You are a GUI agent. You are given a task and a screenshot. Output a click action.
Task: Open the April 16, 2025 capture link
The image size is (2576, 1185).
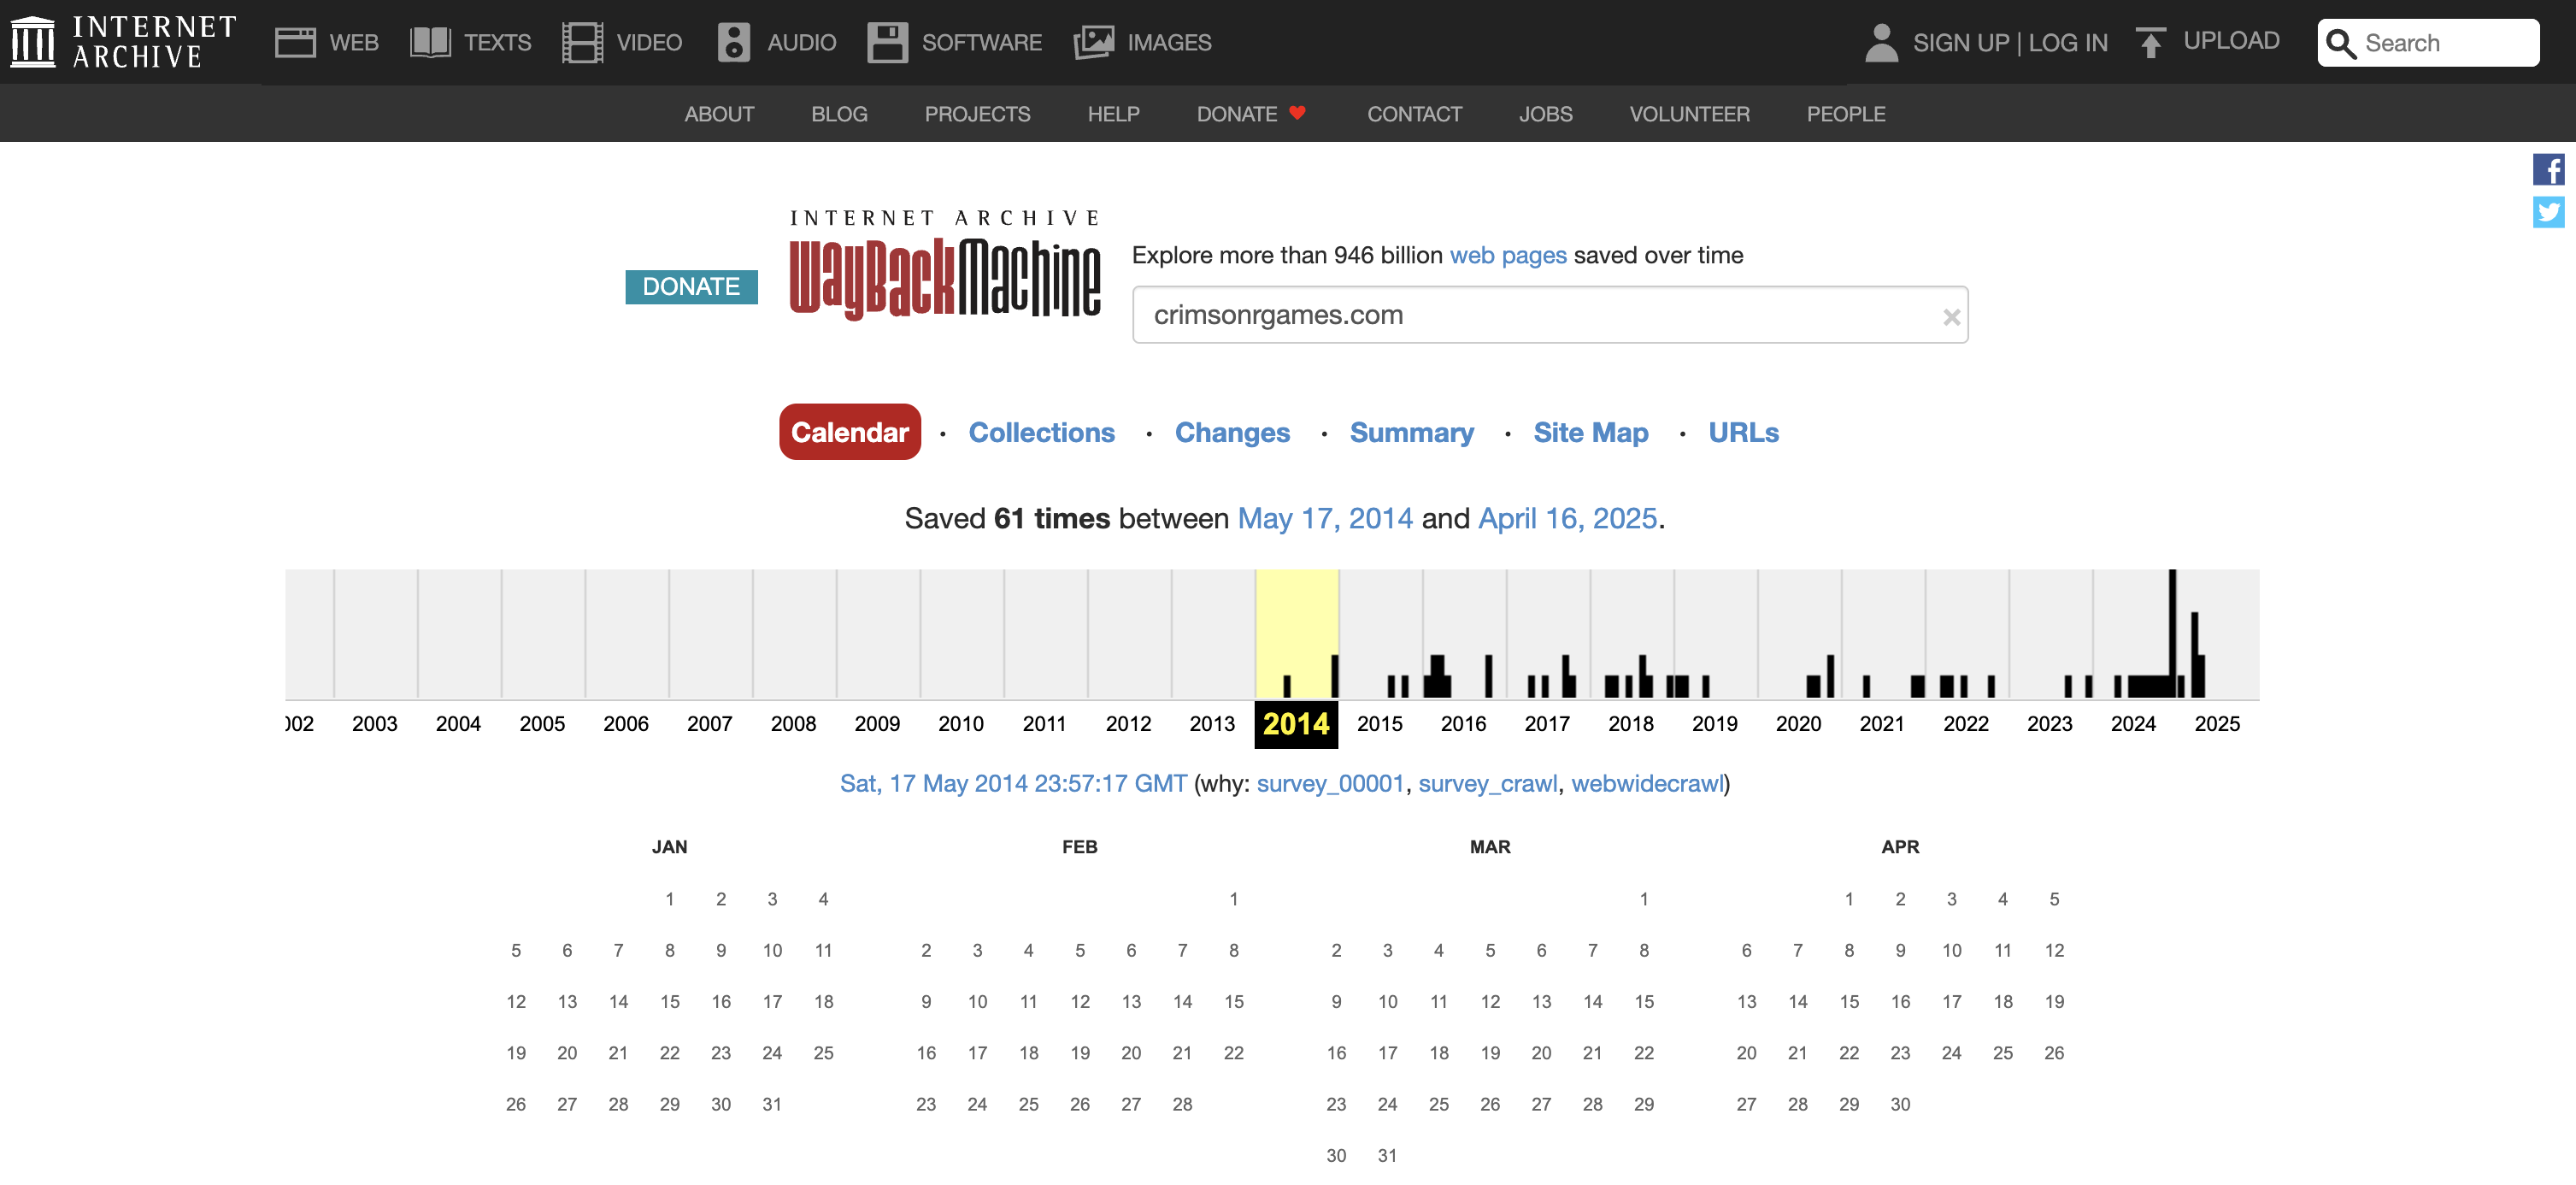[x=1567, y=518]
